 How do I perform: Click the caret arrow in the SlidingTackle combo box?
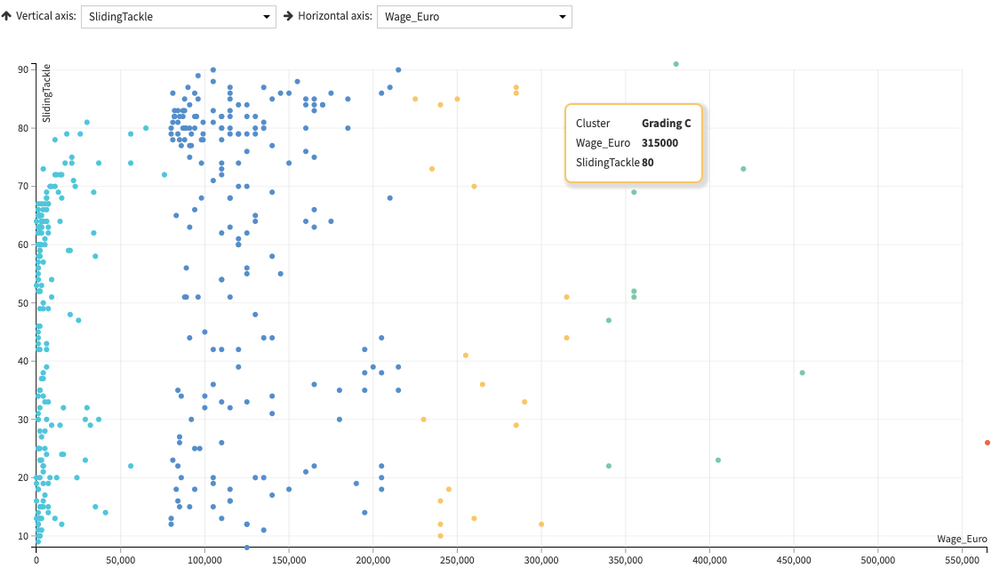pos(266,17)
